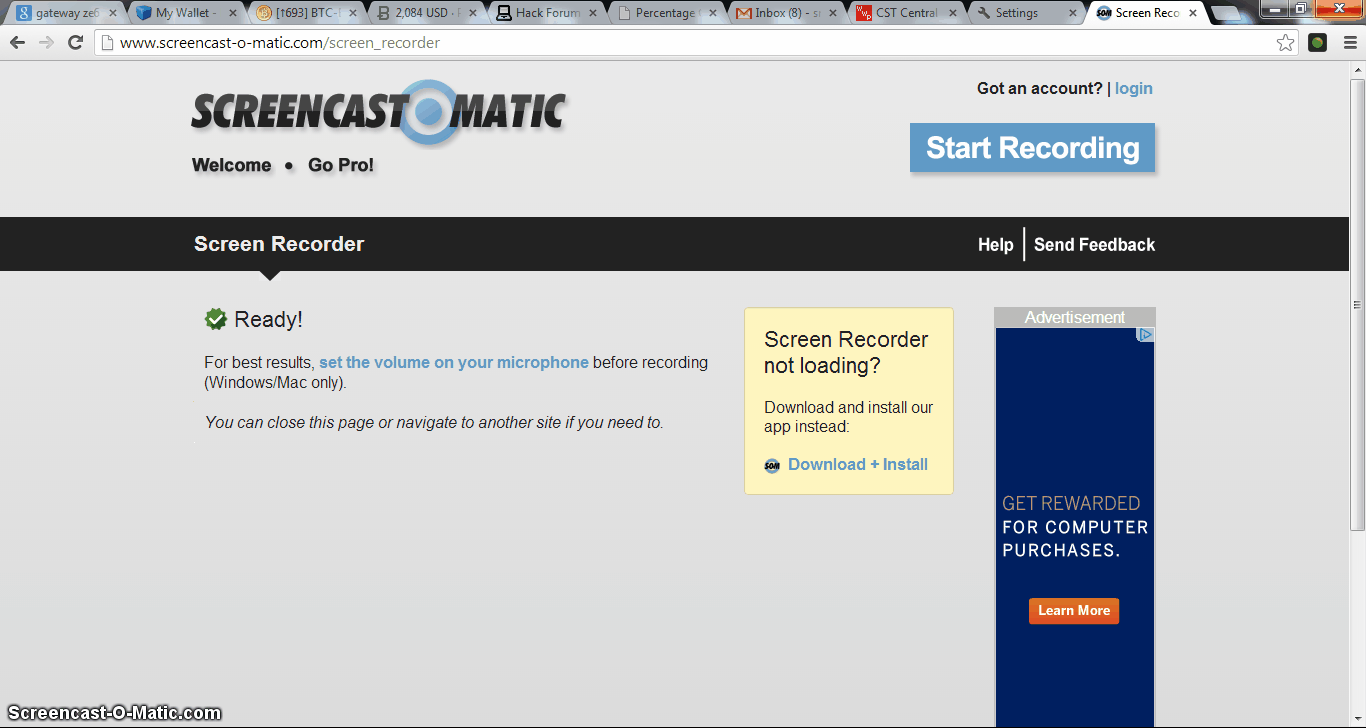Open the Help link
Viewport: 1366px width, 728px height.
click(995, 245)
